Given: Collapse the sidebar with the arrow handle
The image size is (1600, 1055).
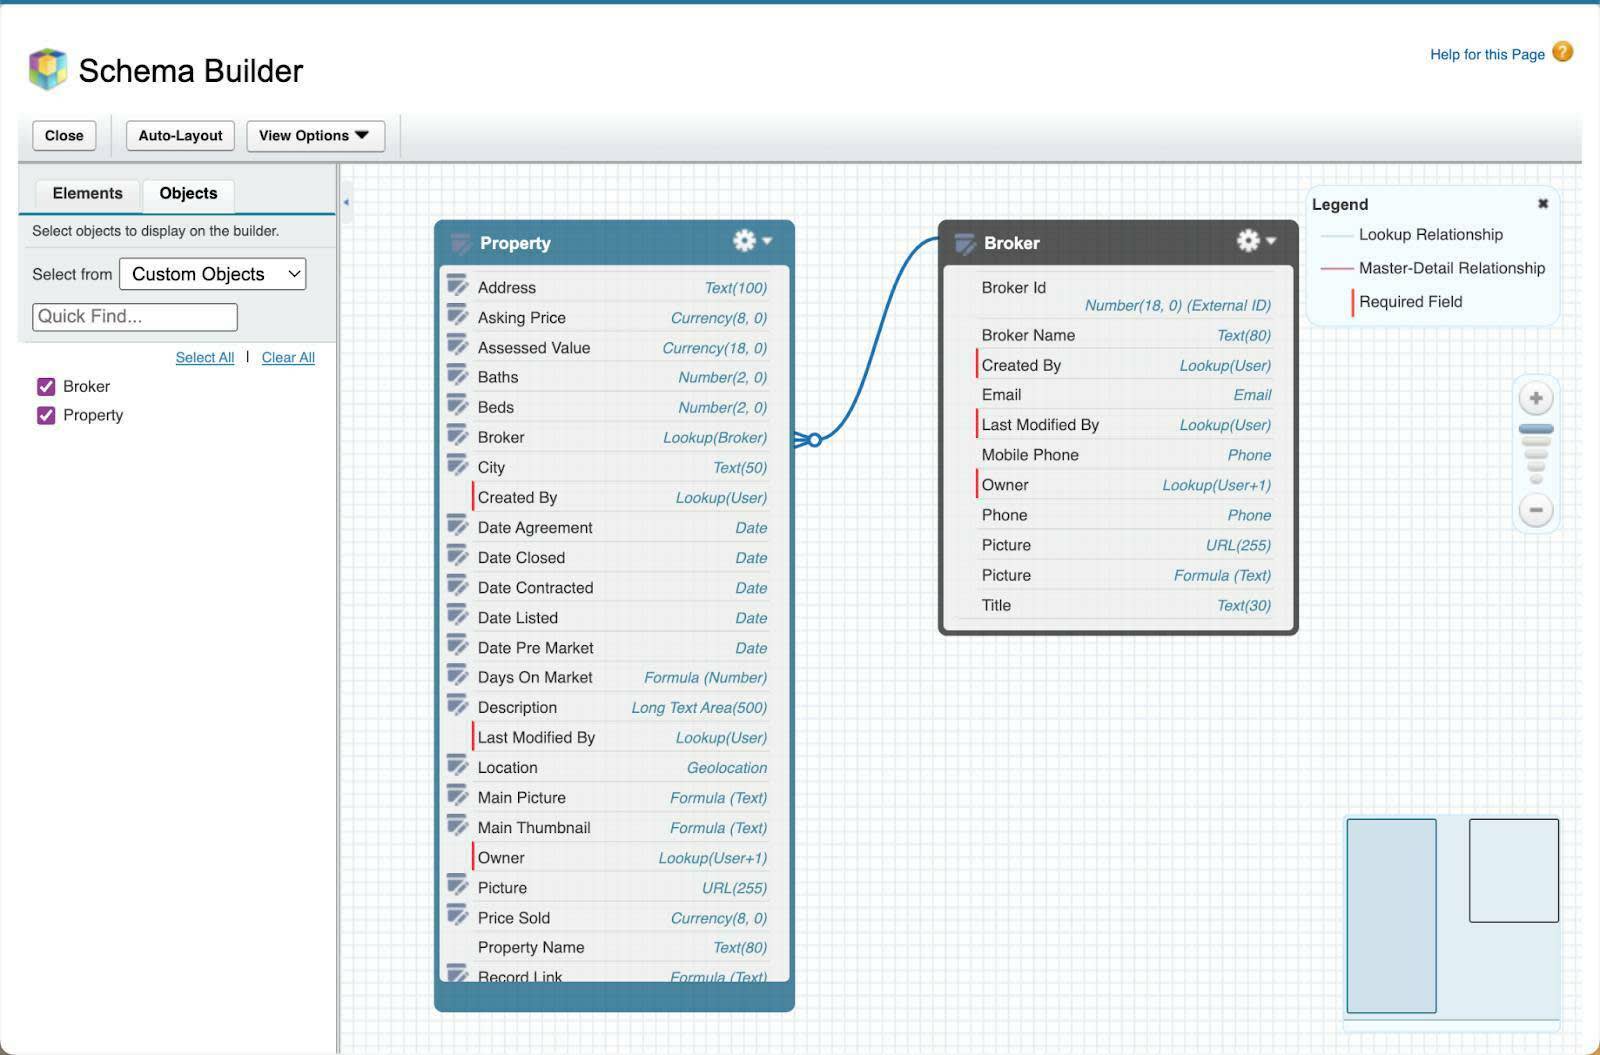Looking at the screenshot, I should (x=346, y=202).
